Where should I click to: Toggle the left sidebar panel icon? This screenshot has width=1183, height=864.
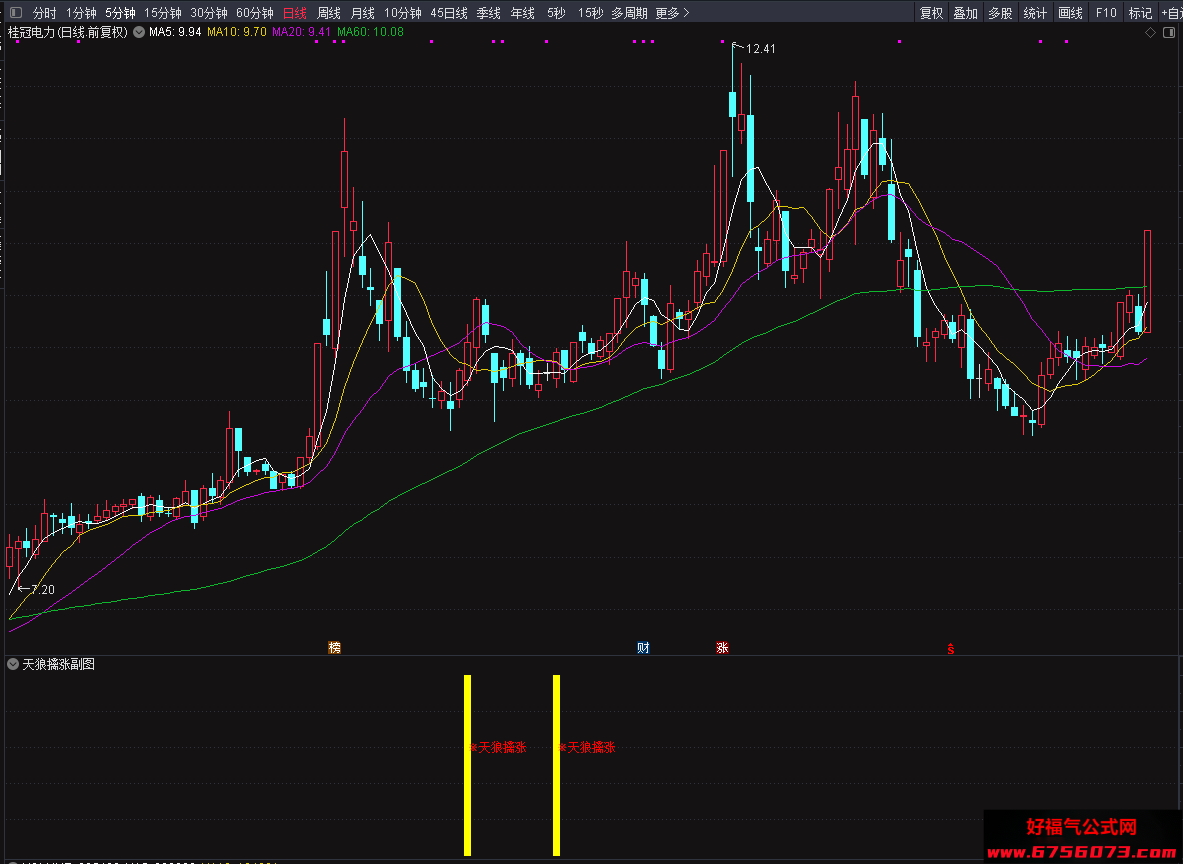click(16, 13)
